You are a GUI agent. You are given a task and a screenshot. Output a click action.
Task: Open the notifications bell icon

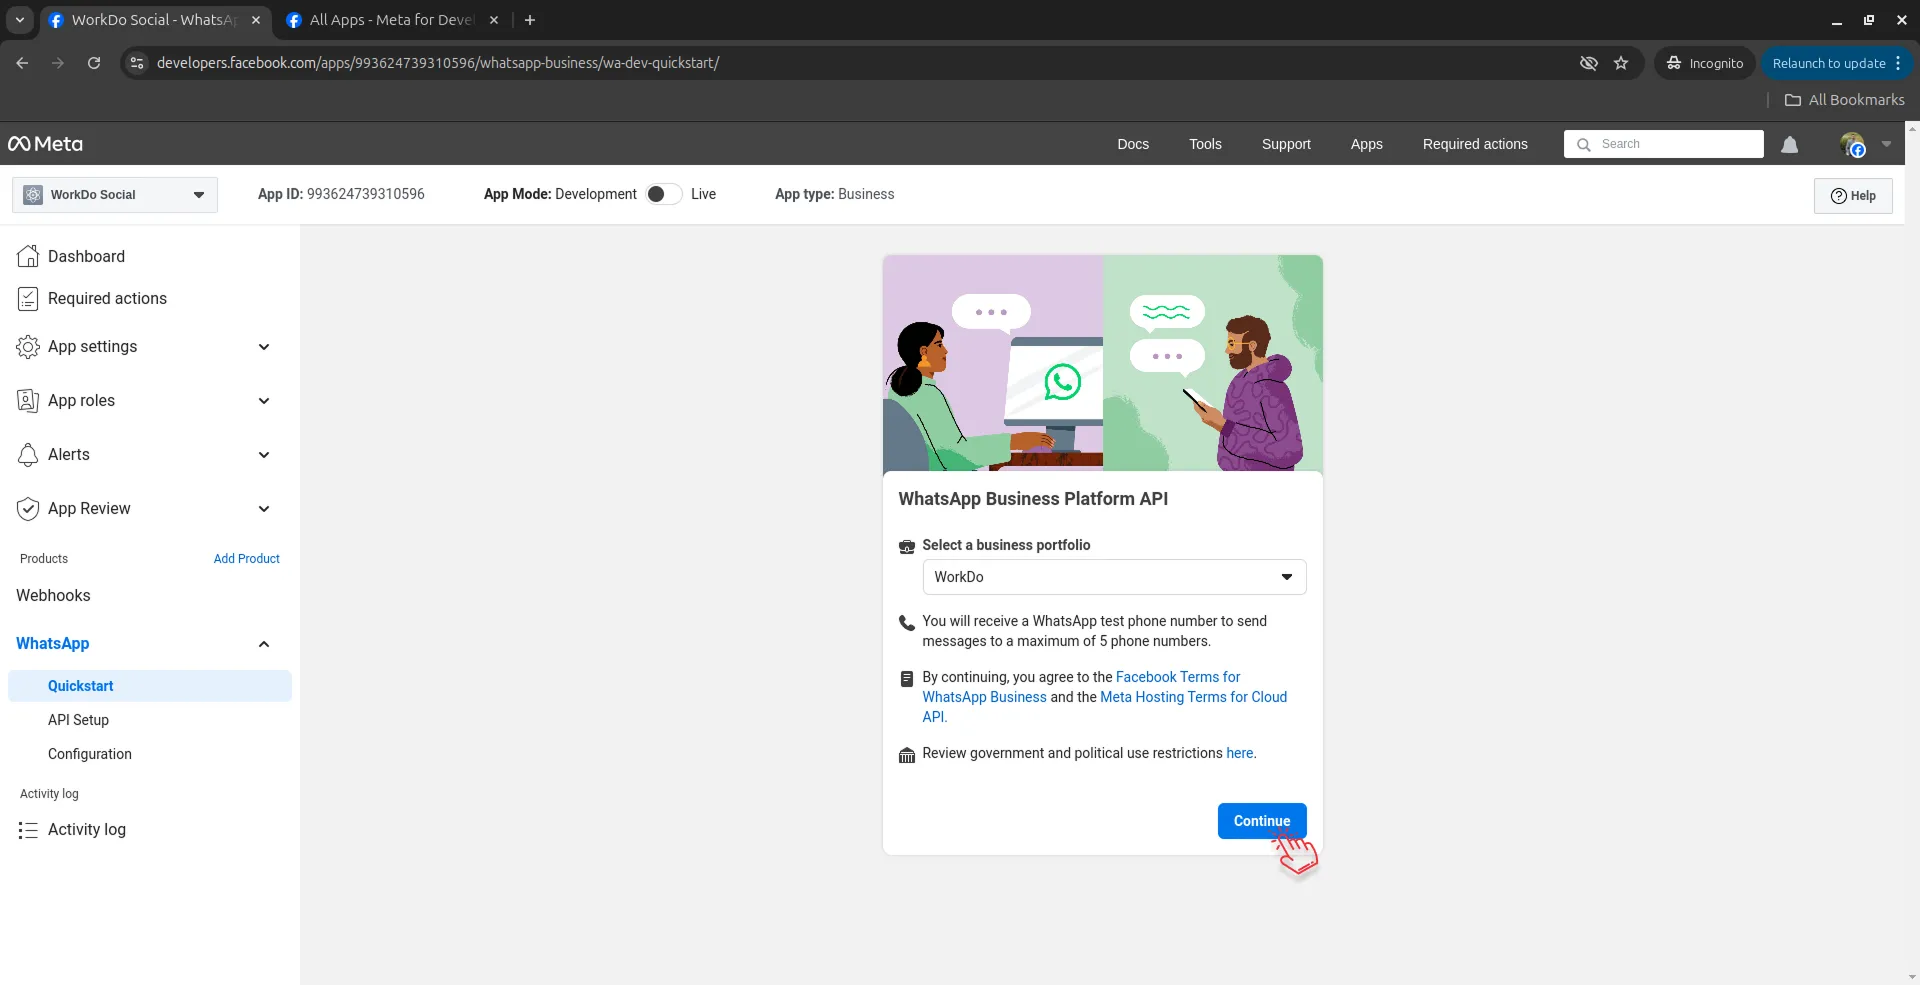click(x=1789, y=145)
